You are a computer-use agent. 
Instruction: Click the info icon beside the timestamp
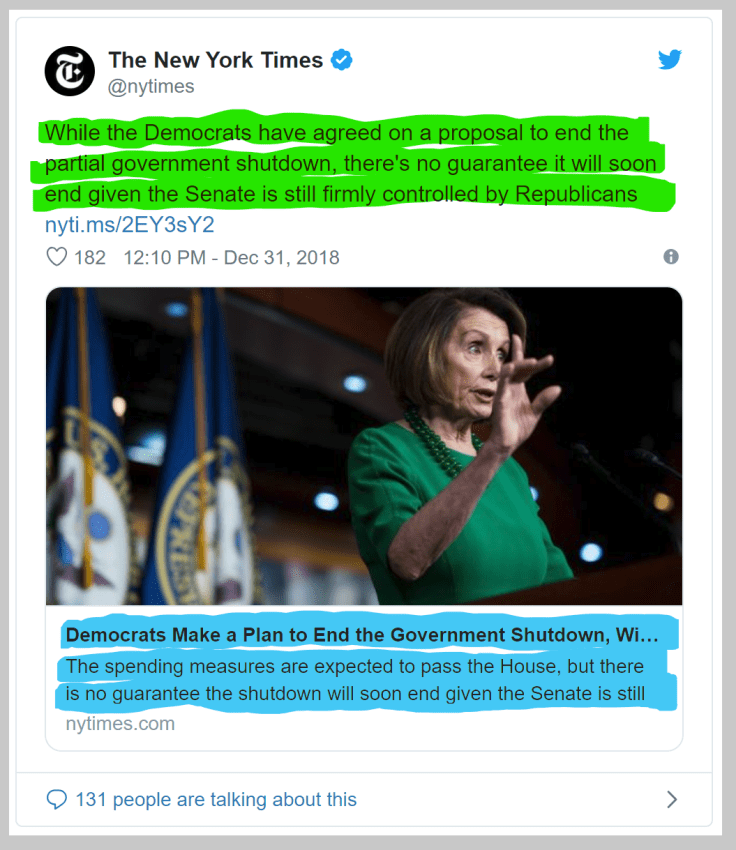pyautogui.click(x=671, y=257)
